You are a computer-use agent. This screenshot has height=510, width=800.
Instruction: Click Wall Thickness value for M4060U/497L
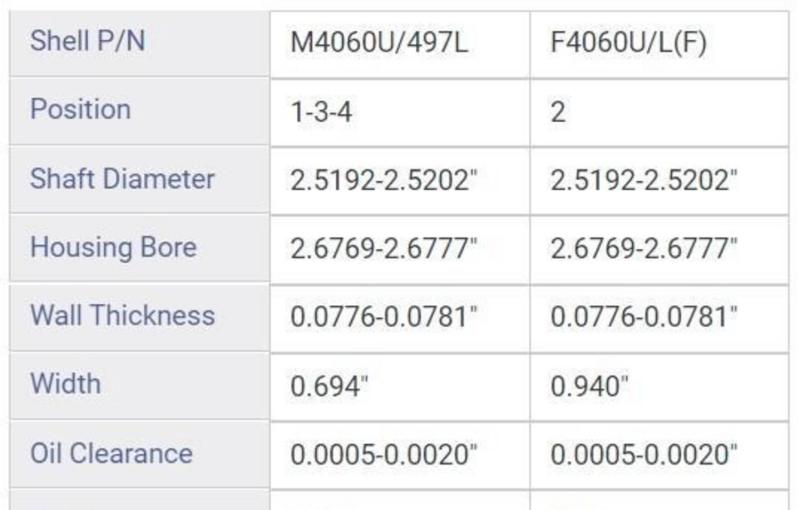pyautogui.click(x=384, y=317)
